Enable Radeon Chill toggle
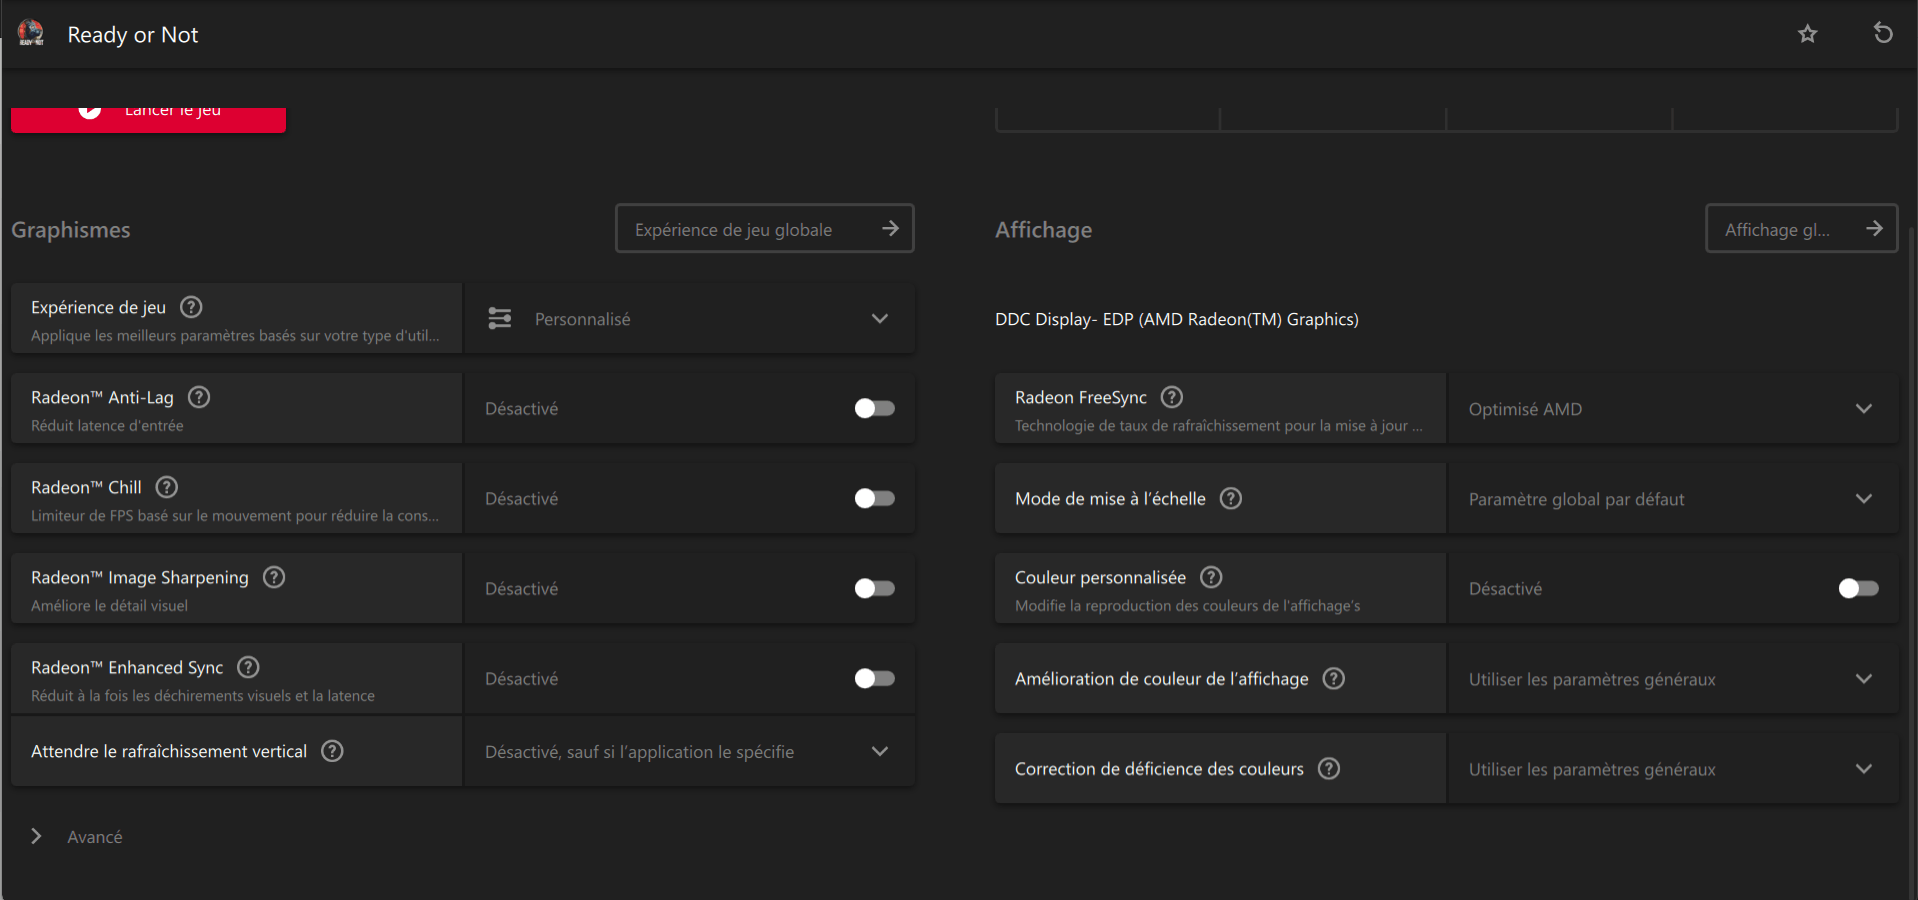Viewport: 1918px width, 900px height. click(875, 498)
